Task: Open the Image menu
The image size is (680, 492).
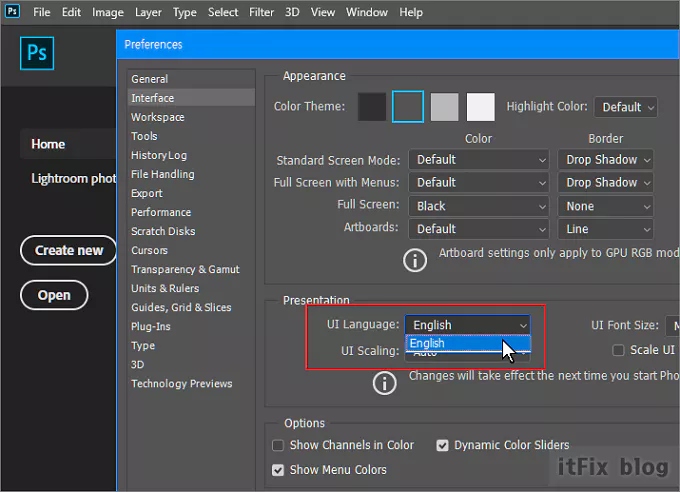Action: pos(108,12)
